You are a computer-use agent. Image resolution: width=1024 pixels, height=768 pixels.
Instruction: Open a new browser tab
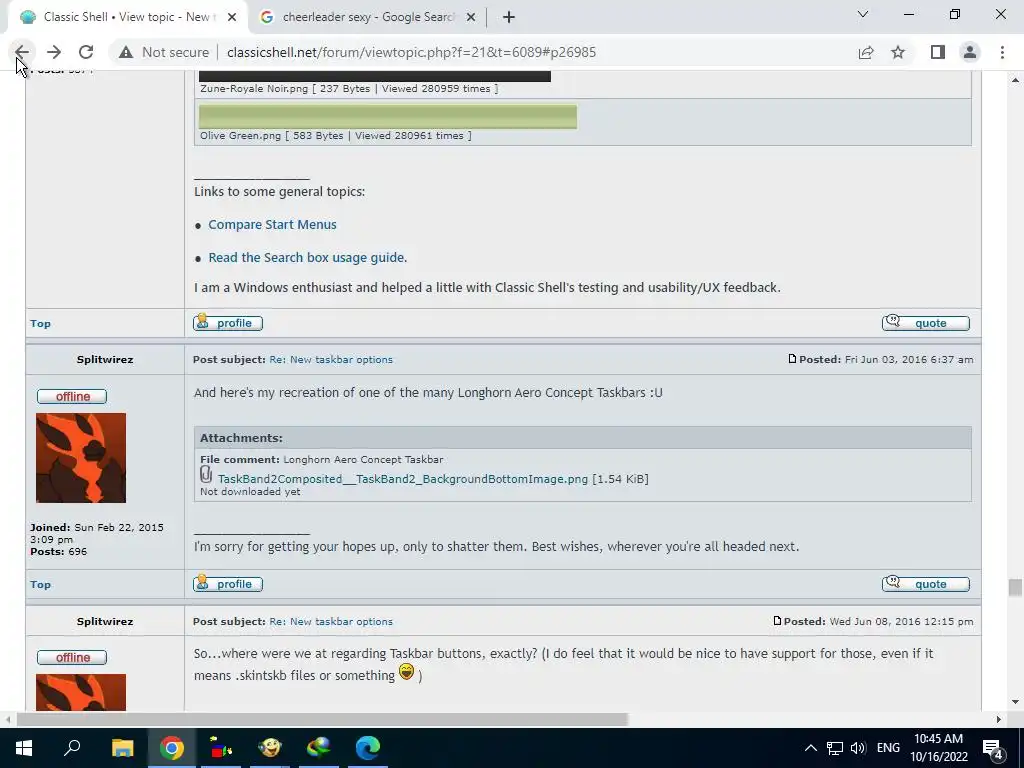pyautogui.click(x=509, y=17)
